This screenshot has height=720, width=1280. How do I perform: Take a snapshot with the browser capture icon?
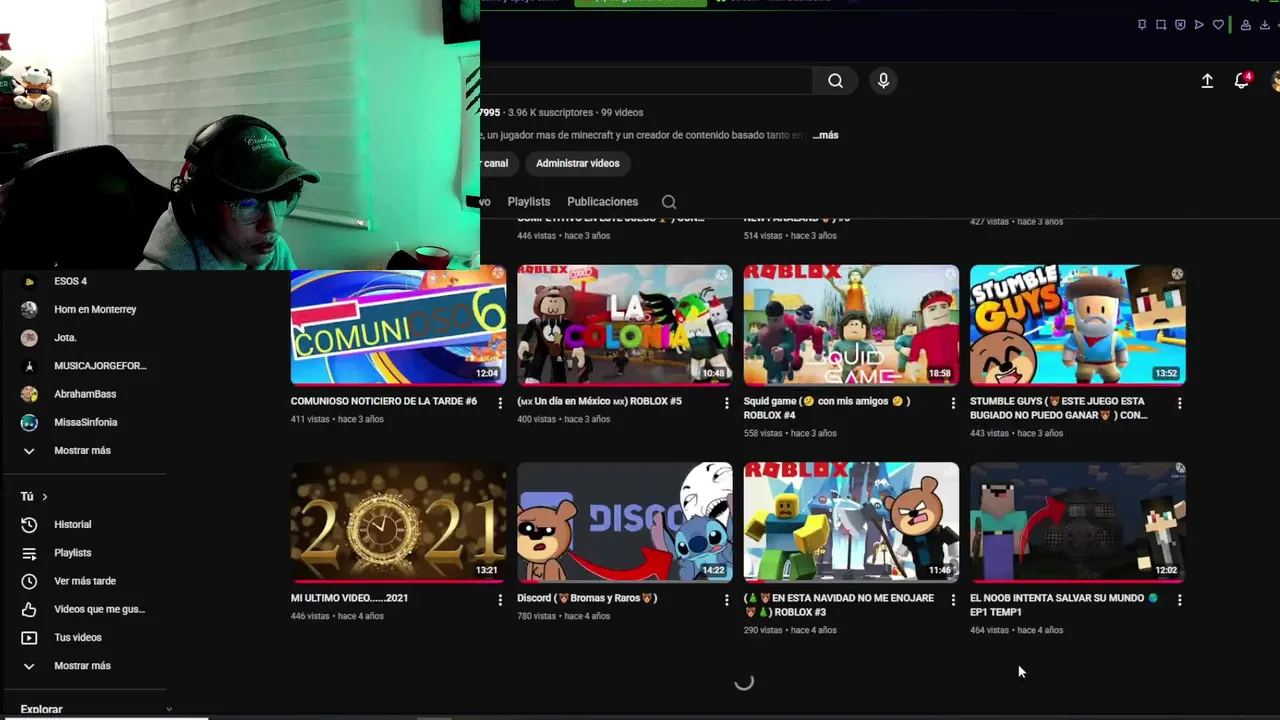[x=1161, y=25]
